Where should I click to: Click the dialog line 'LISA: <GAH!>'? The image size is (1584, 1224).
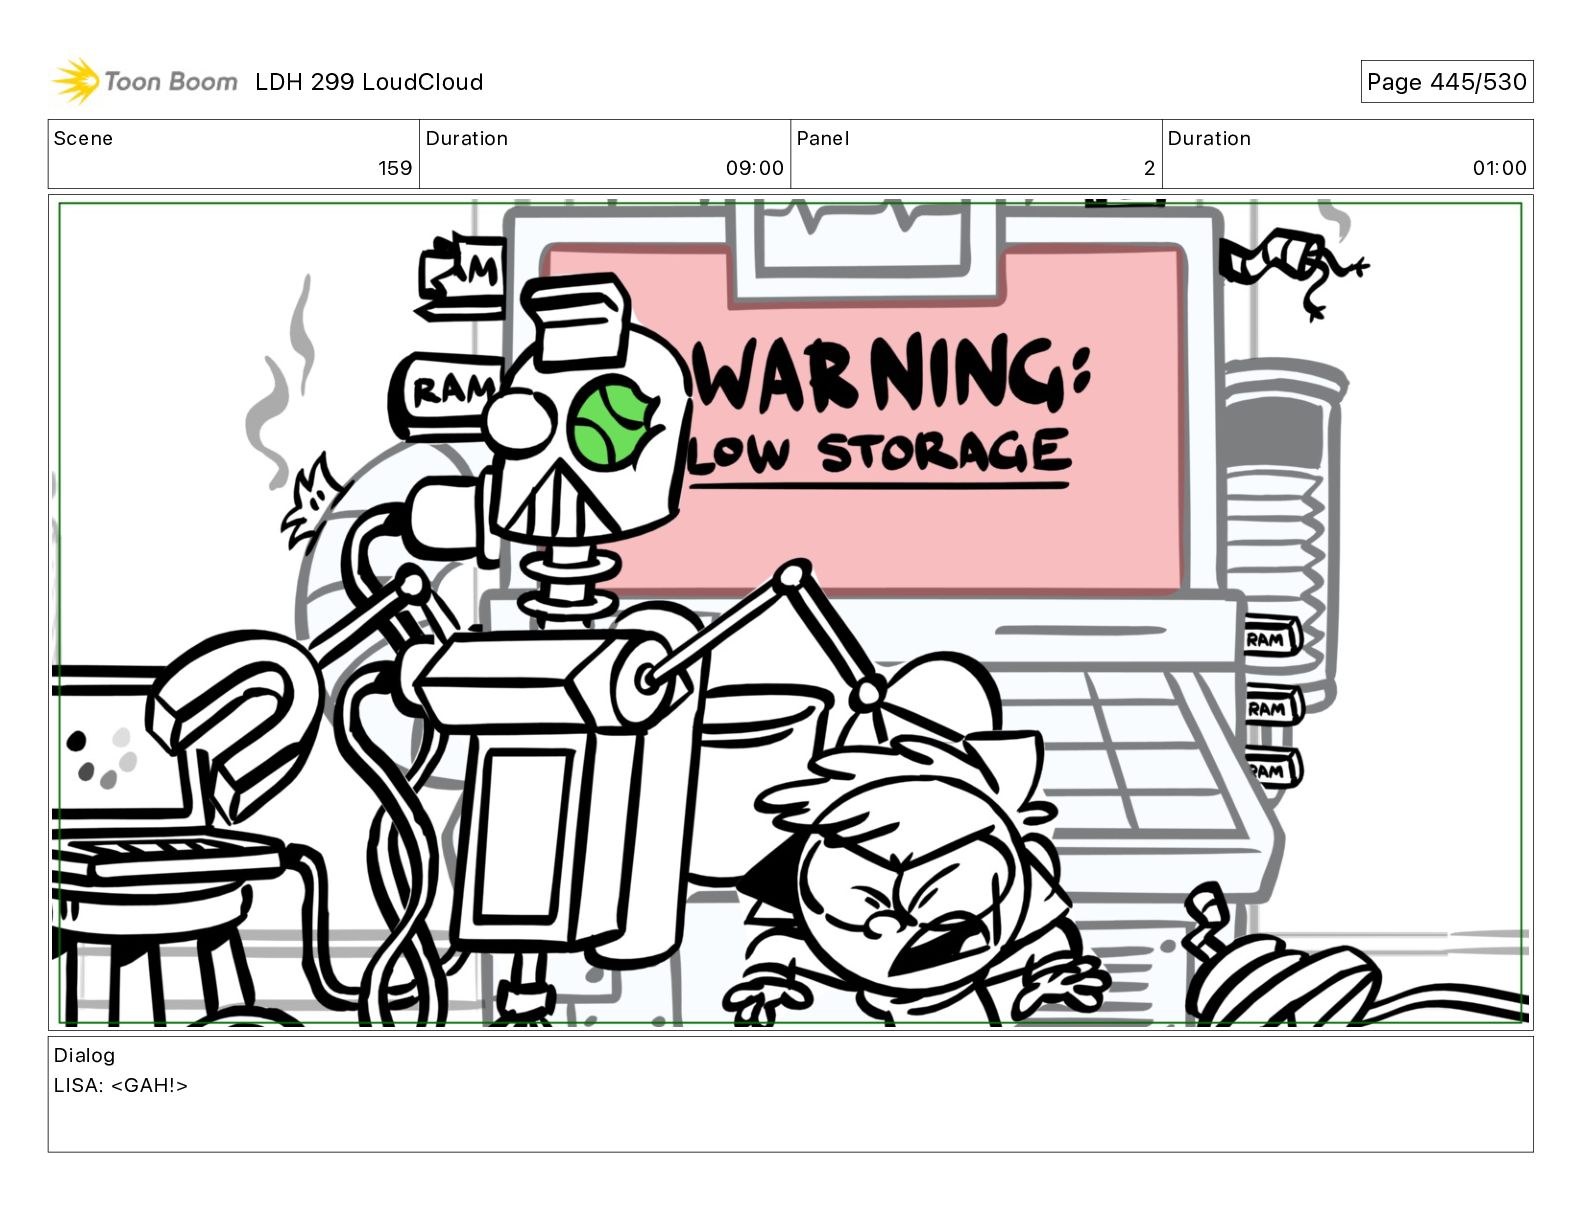pyautogui.click(x=121, y=1085)
